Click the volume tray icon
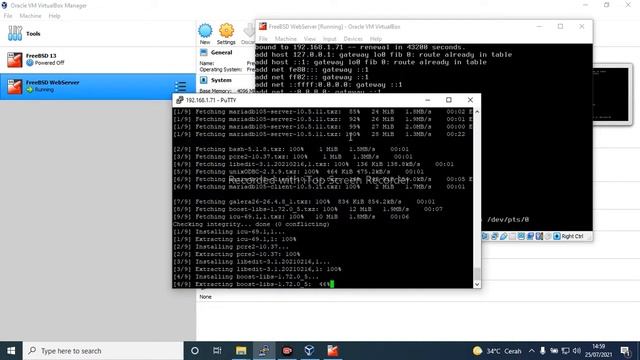 tap(576, 351)
